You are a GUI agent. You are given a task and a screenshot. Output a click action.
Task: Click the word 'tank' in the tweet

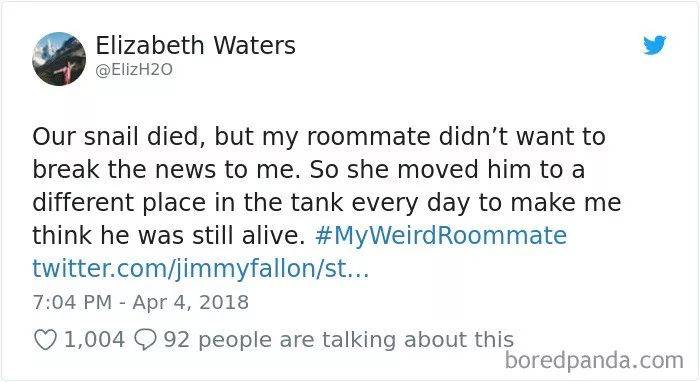[x=317, y=202]
